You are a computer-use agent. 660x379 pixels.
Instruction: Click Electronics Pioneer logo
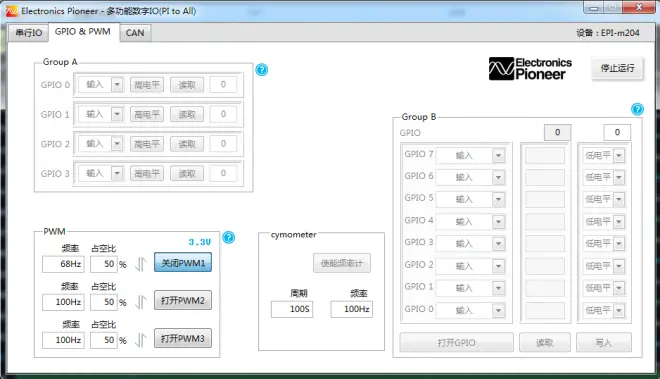coord(530,69)
